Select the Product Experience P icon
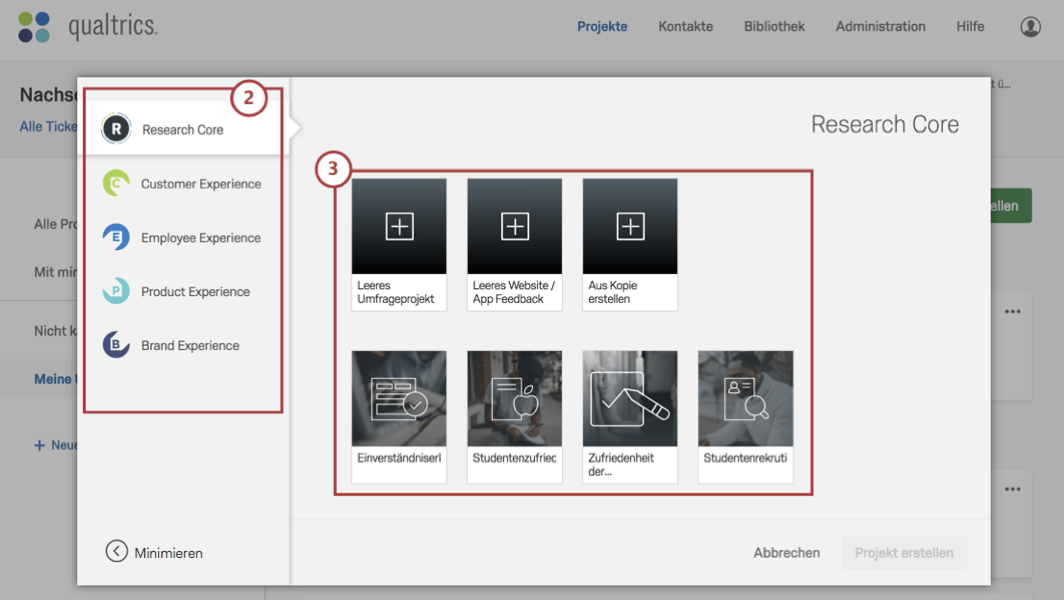The height and width of the screenshot is (600, 1064). pos(116,290)
